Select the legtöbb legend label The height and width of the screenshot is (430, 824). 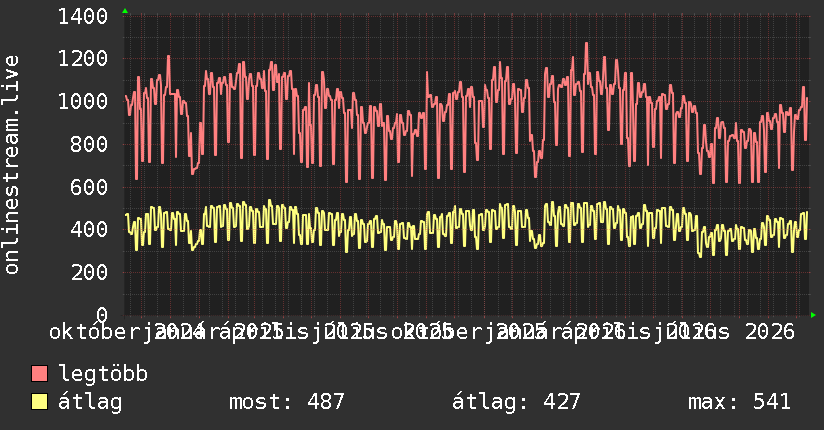(103, 373)
